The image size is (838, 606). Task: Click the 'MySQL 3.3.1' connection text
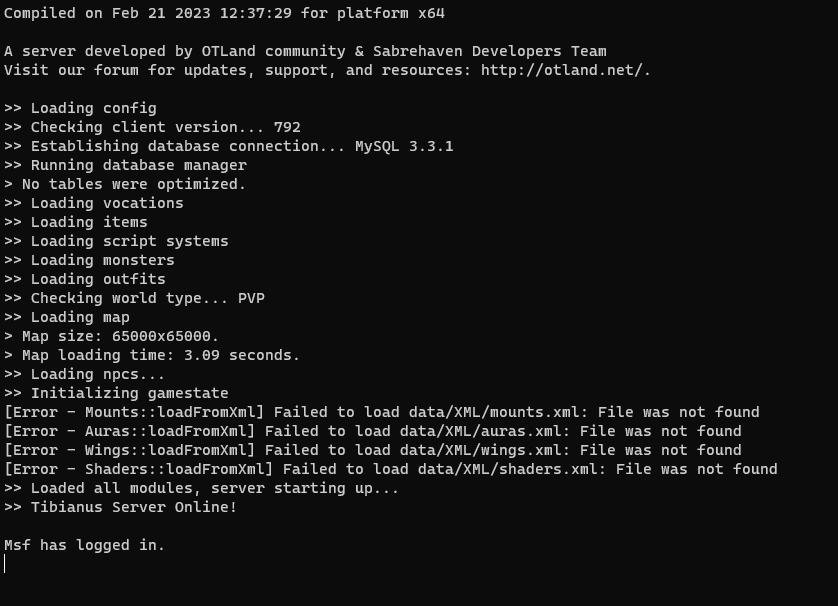coord(404,146)
